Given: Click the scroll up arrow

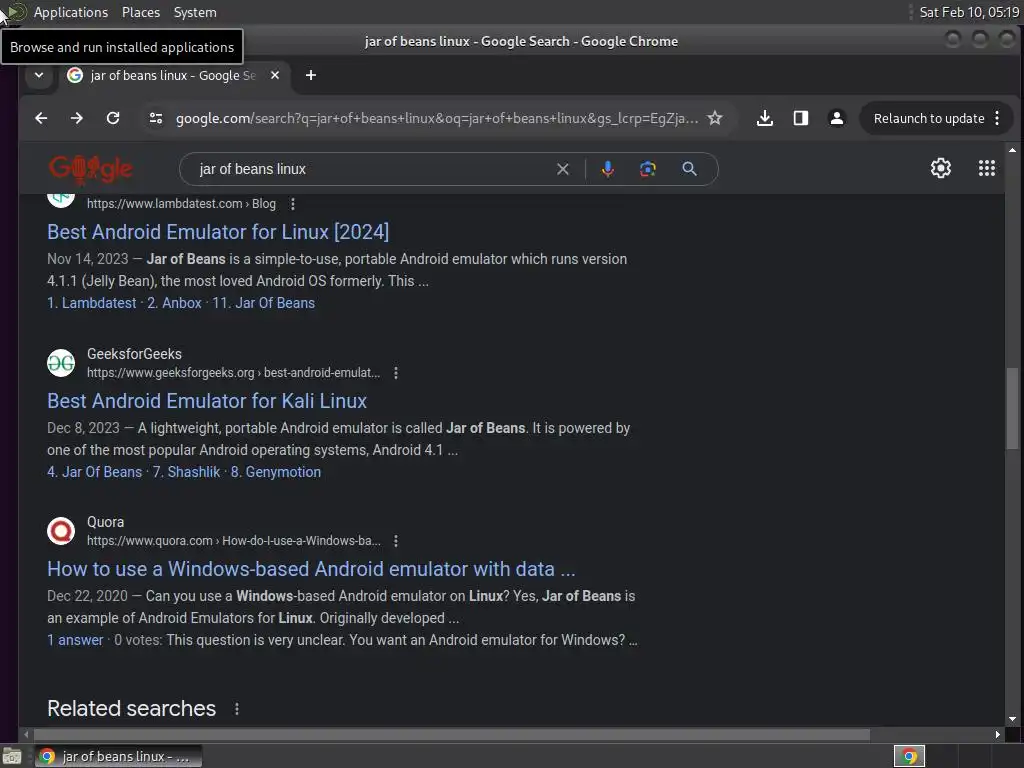Looking at the screenshot, I should pyautogui.click(x=1012, y=150).
